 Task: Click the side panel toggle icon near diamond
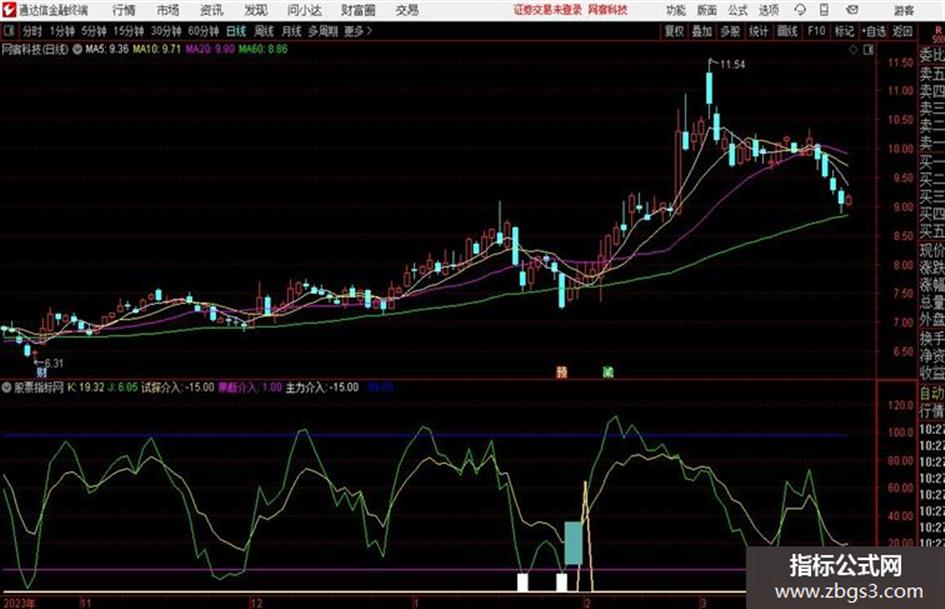[x=868, y=50]
